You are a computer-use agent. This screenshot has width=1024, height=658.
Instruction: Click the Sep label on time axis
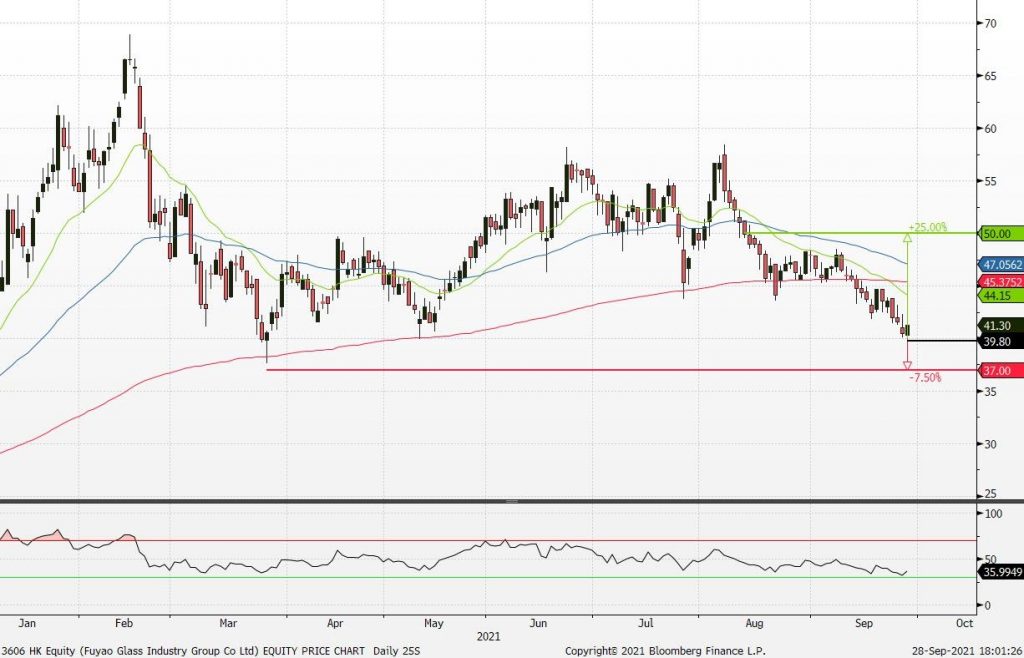point(863,623)
